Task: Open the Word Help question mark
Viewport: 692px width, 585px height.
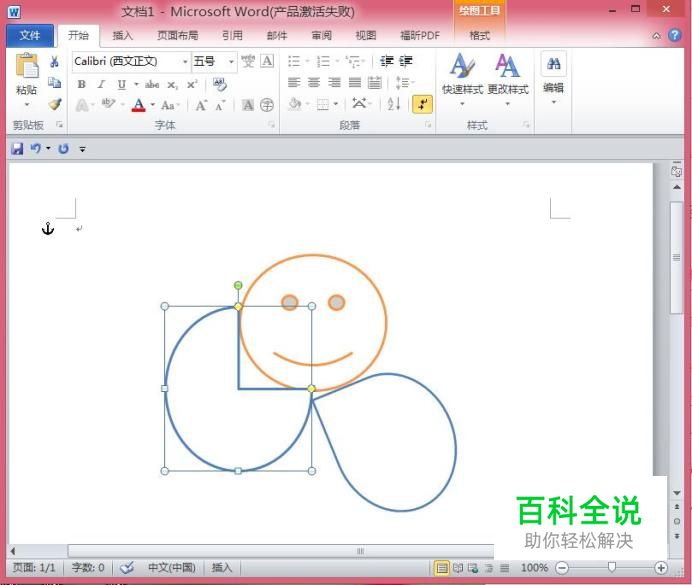Action: 674,35
